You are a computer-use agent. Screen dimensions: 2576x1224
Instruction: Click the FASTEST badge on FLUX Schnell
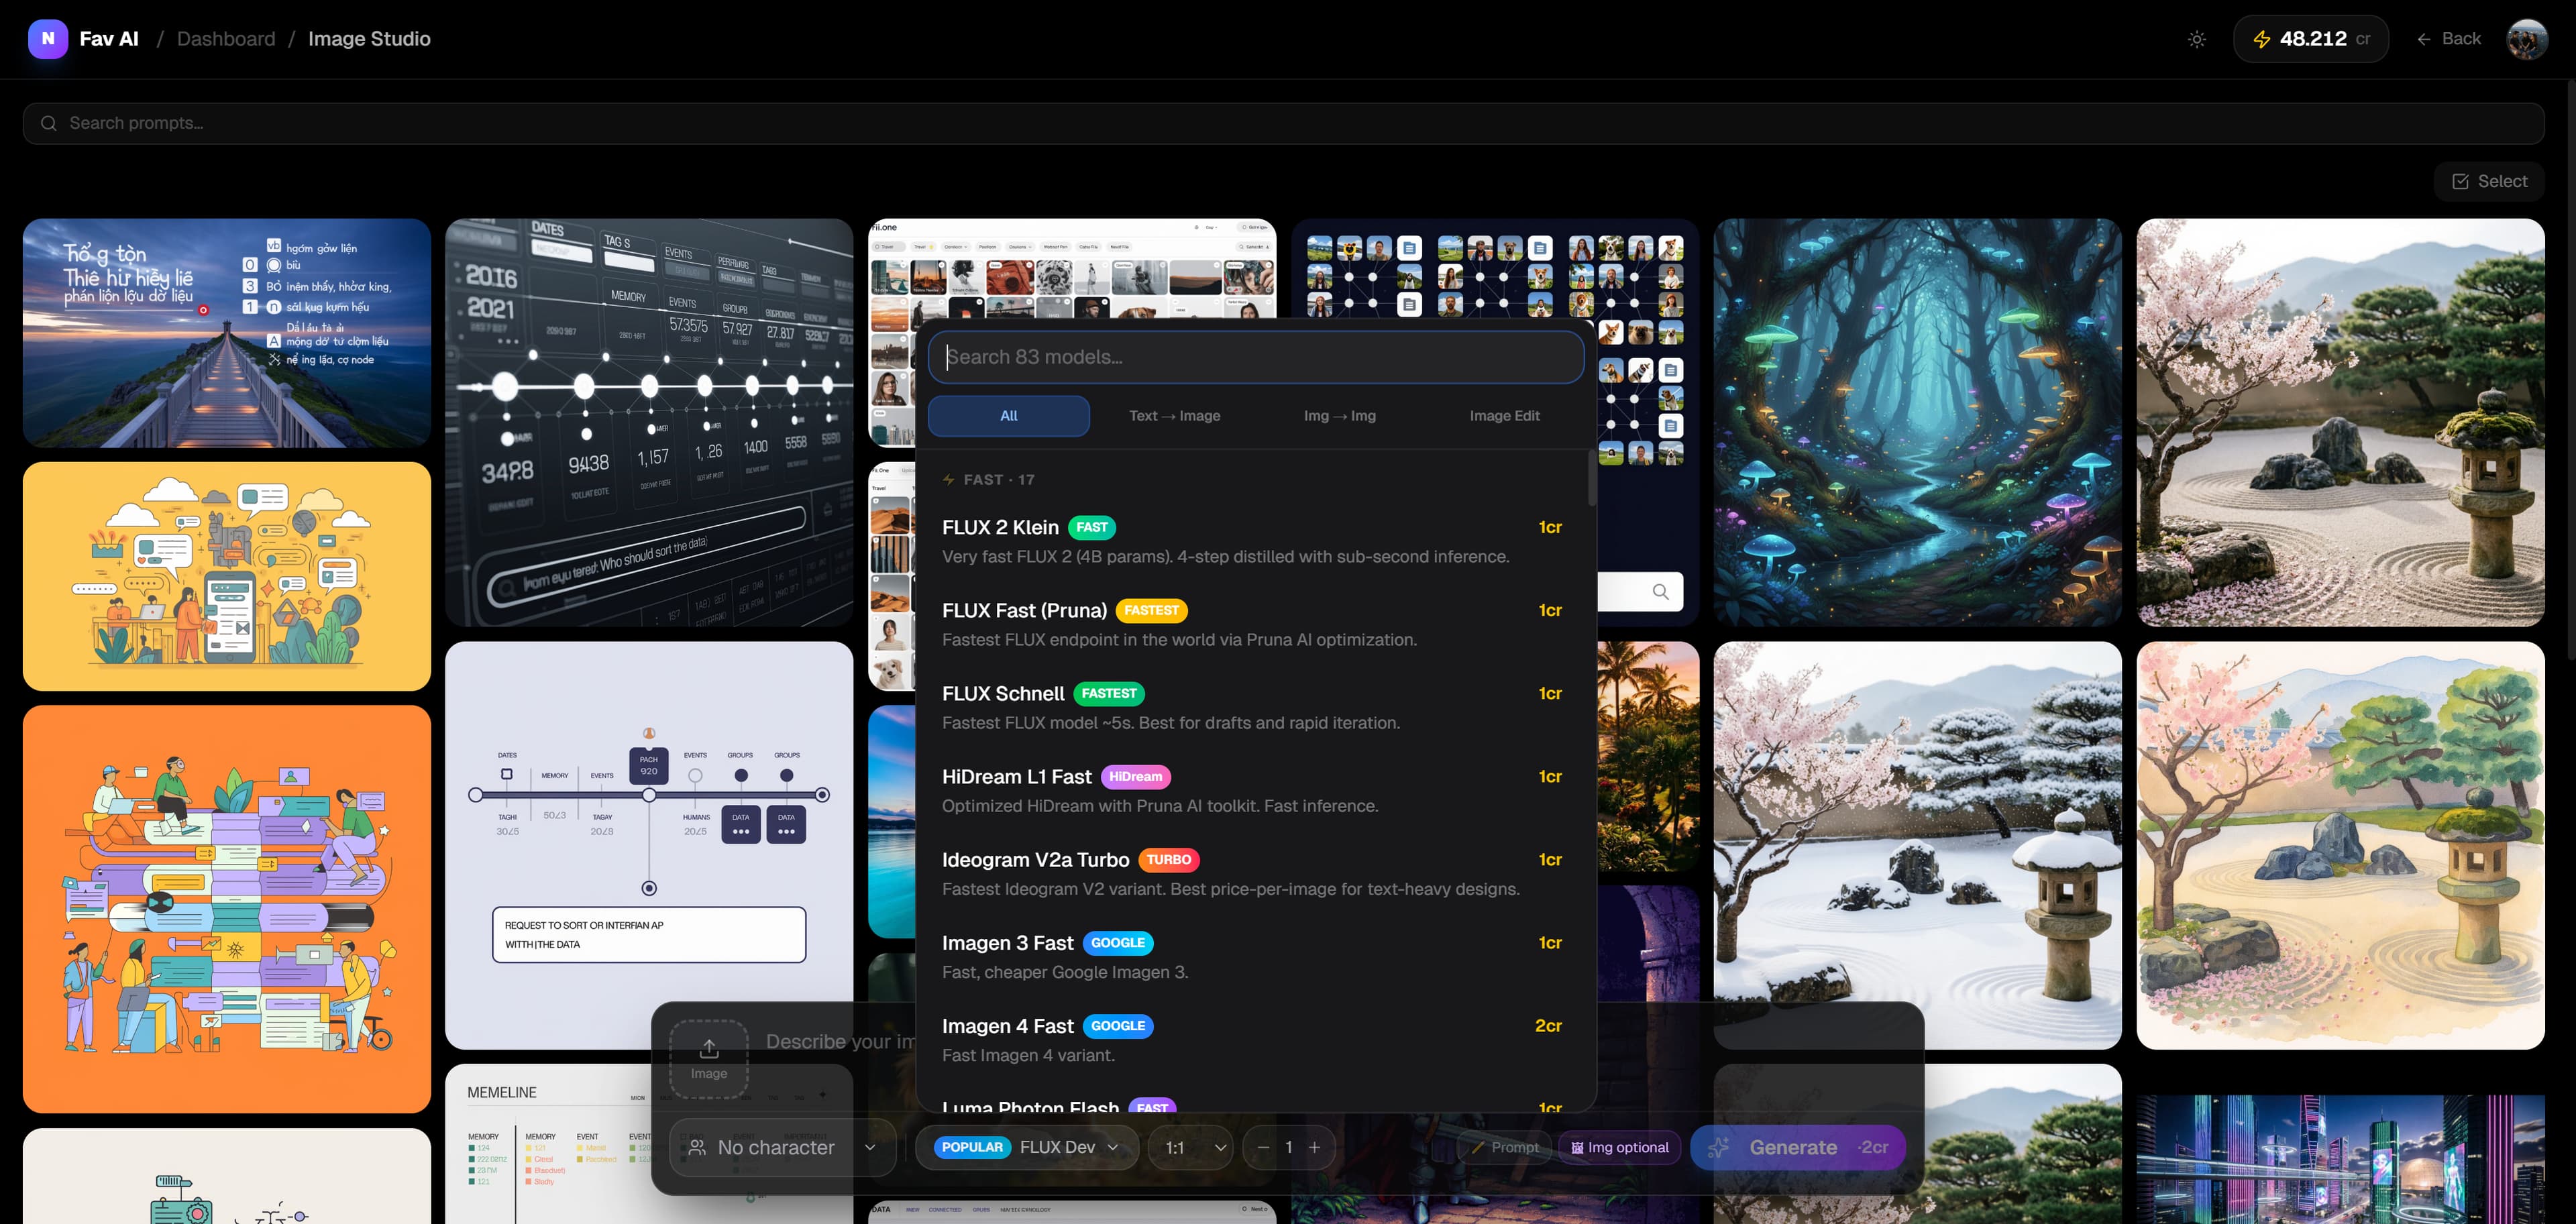1109,693
